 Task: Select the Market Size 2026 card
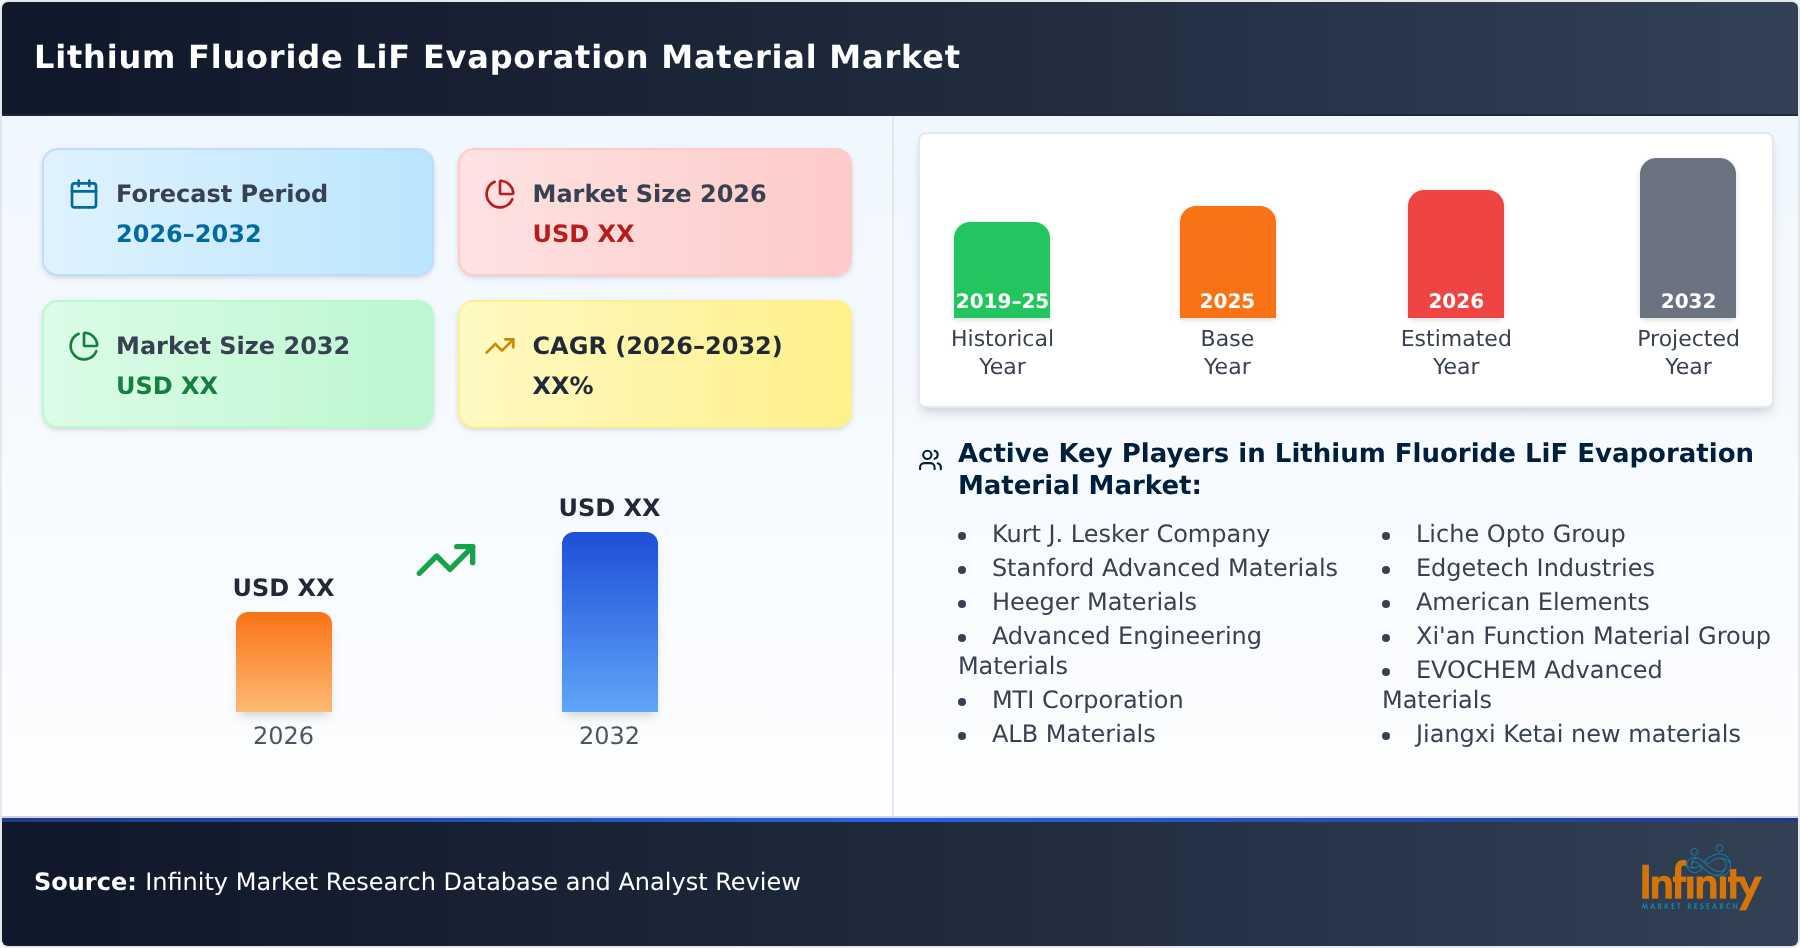pyautogui.click(x=655, y=212)
